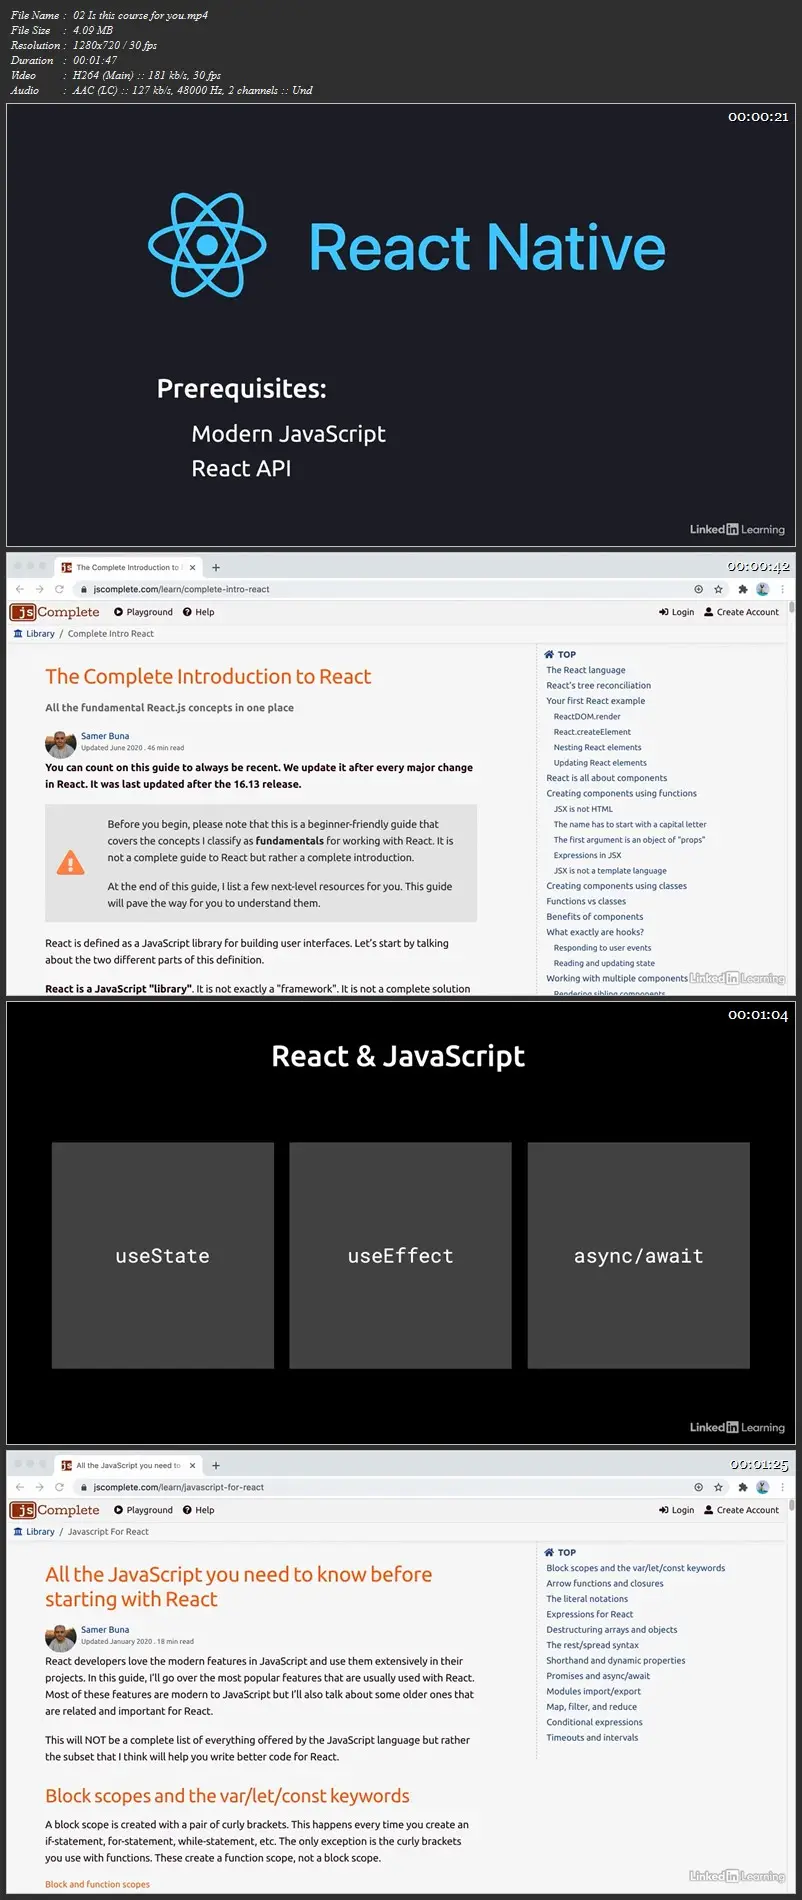The width and height of the screenshot is (802, 1900).
Task: Close the 'All the JavaScript you need to' tab
Action: click(x=193, y=1465)
